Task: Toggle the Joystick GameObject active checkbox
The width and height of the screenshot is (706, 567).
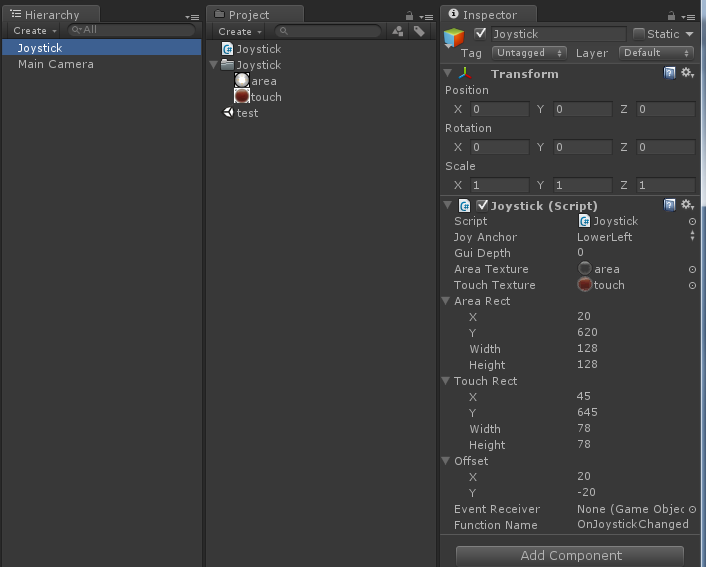Action: [481, 34]
